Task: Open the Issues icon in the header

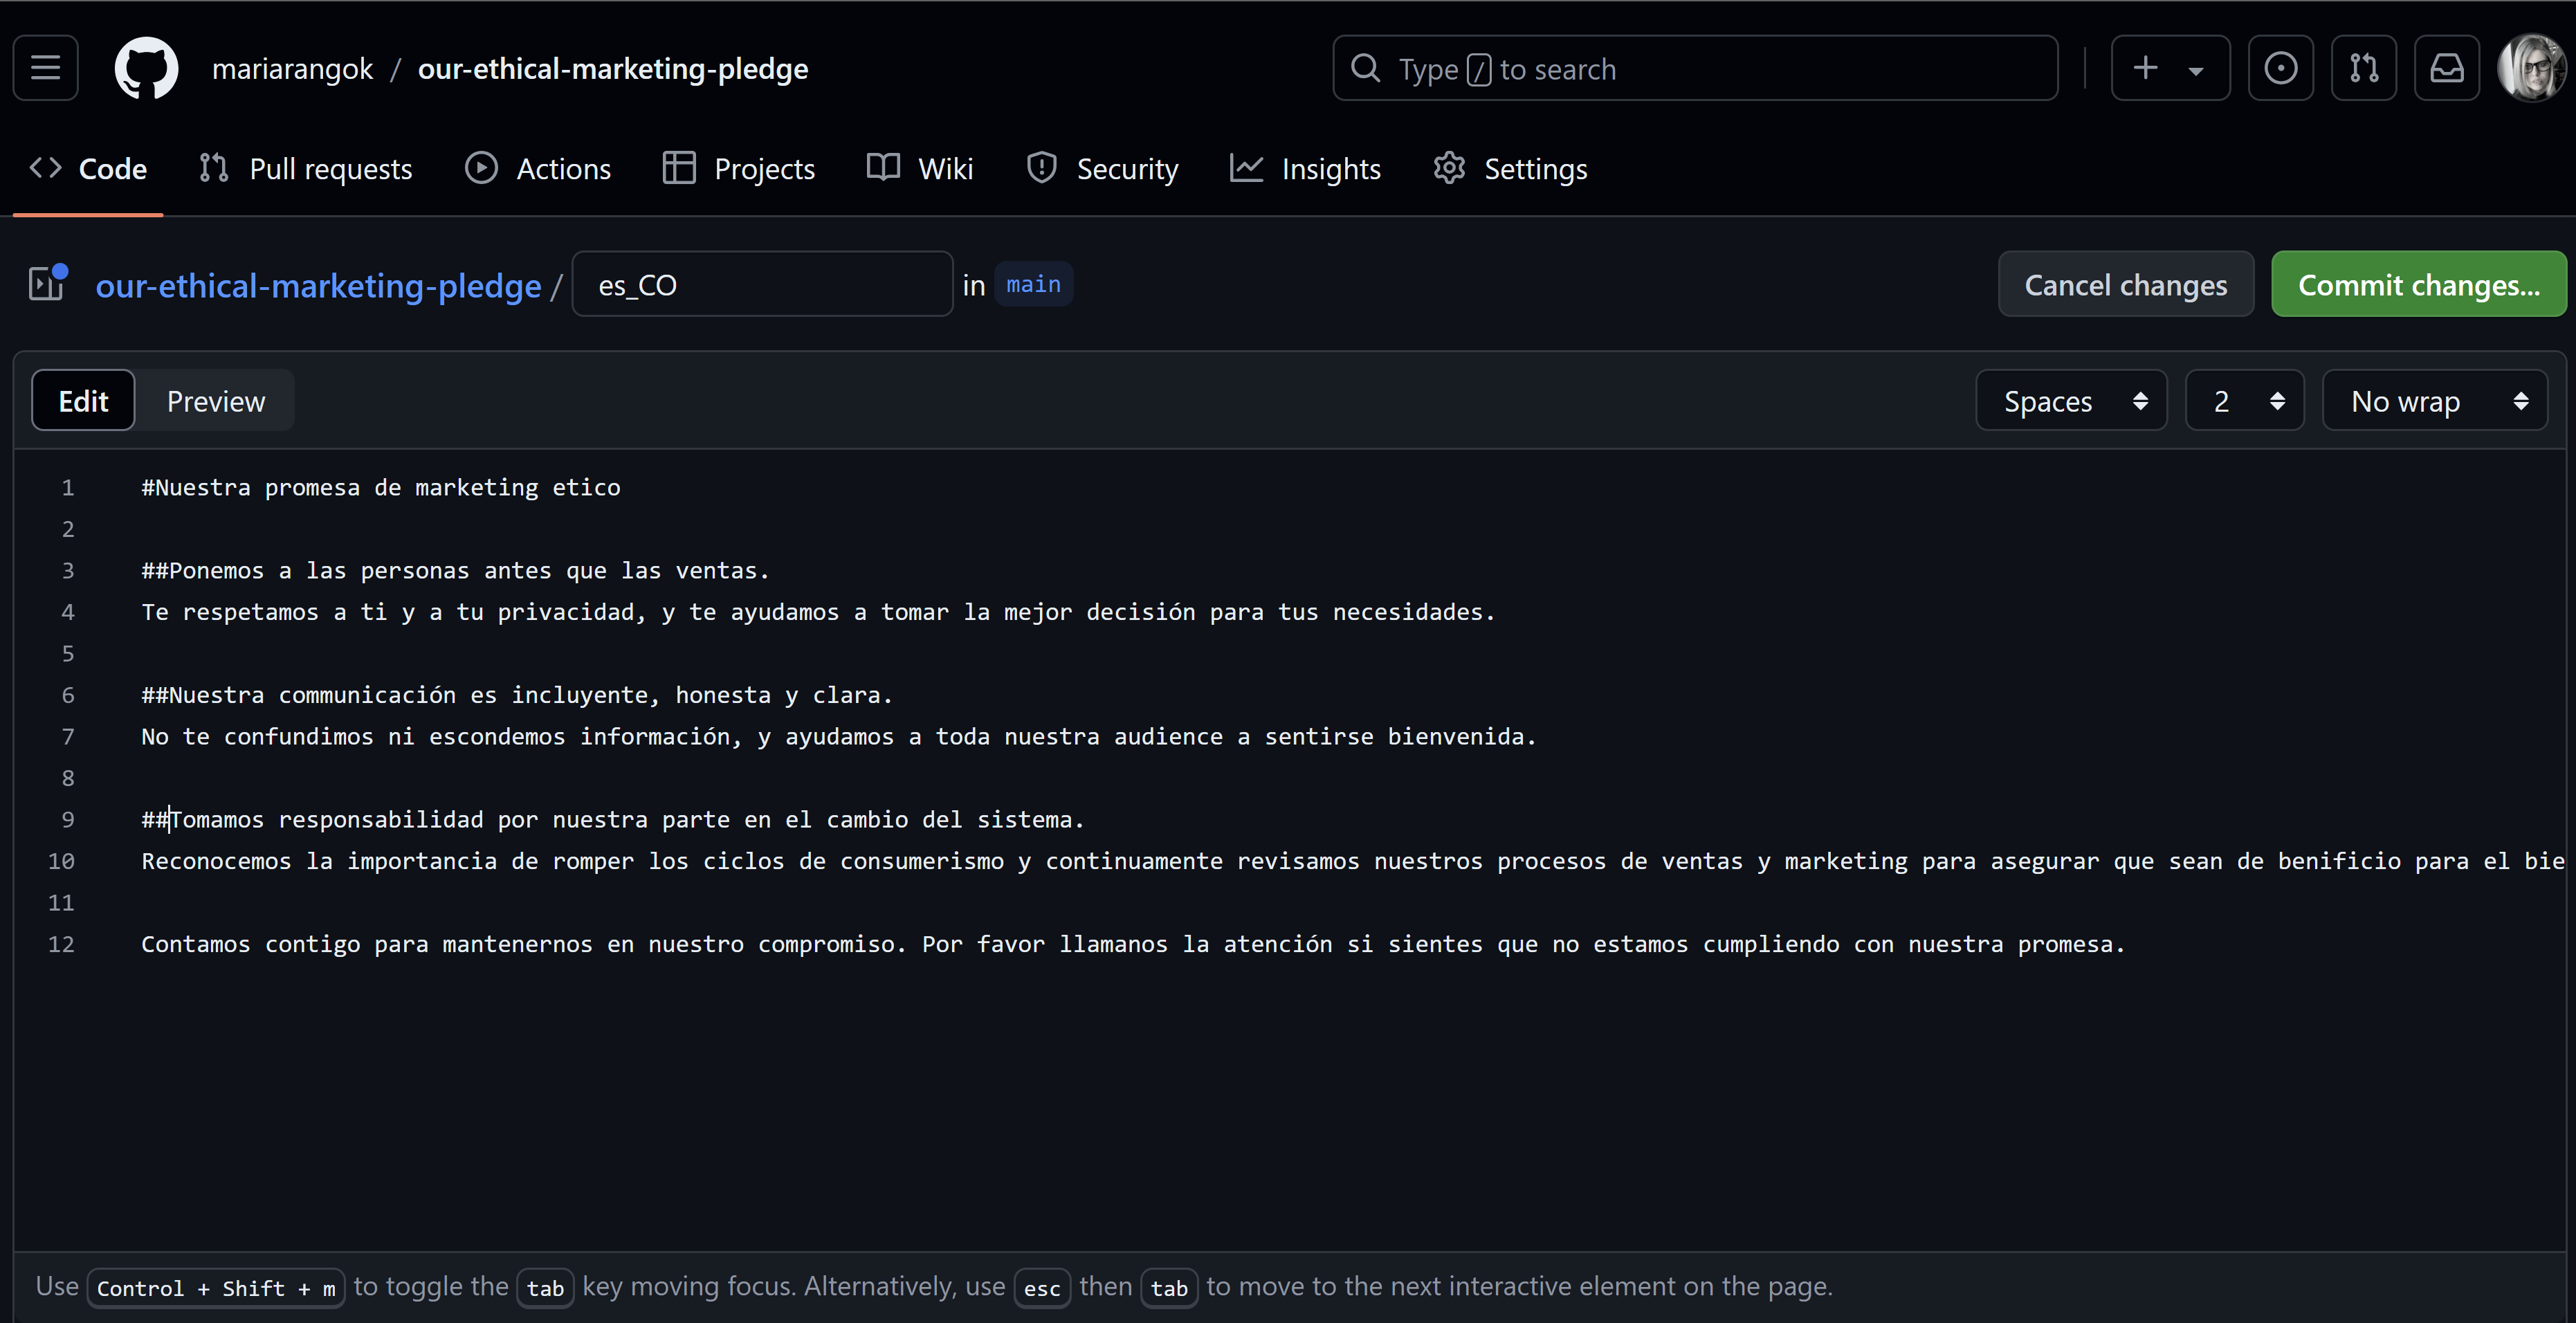Action: [x=2281, y=67]
